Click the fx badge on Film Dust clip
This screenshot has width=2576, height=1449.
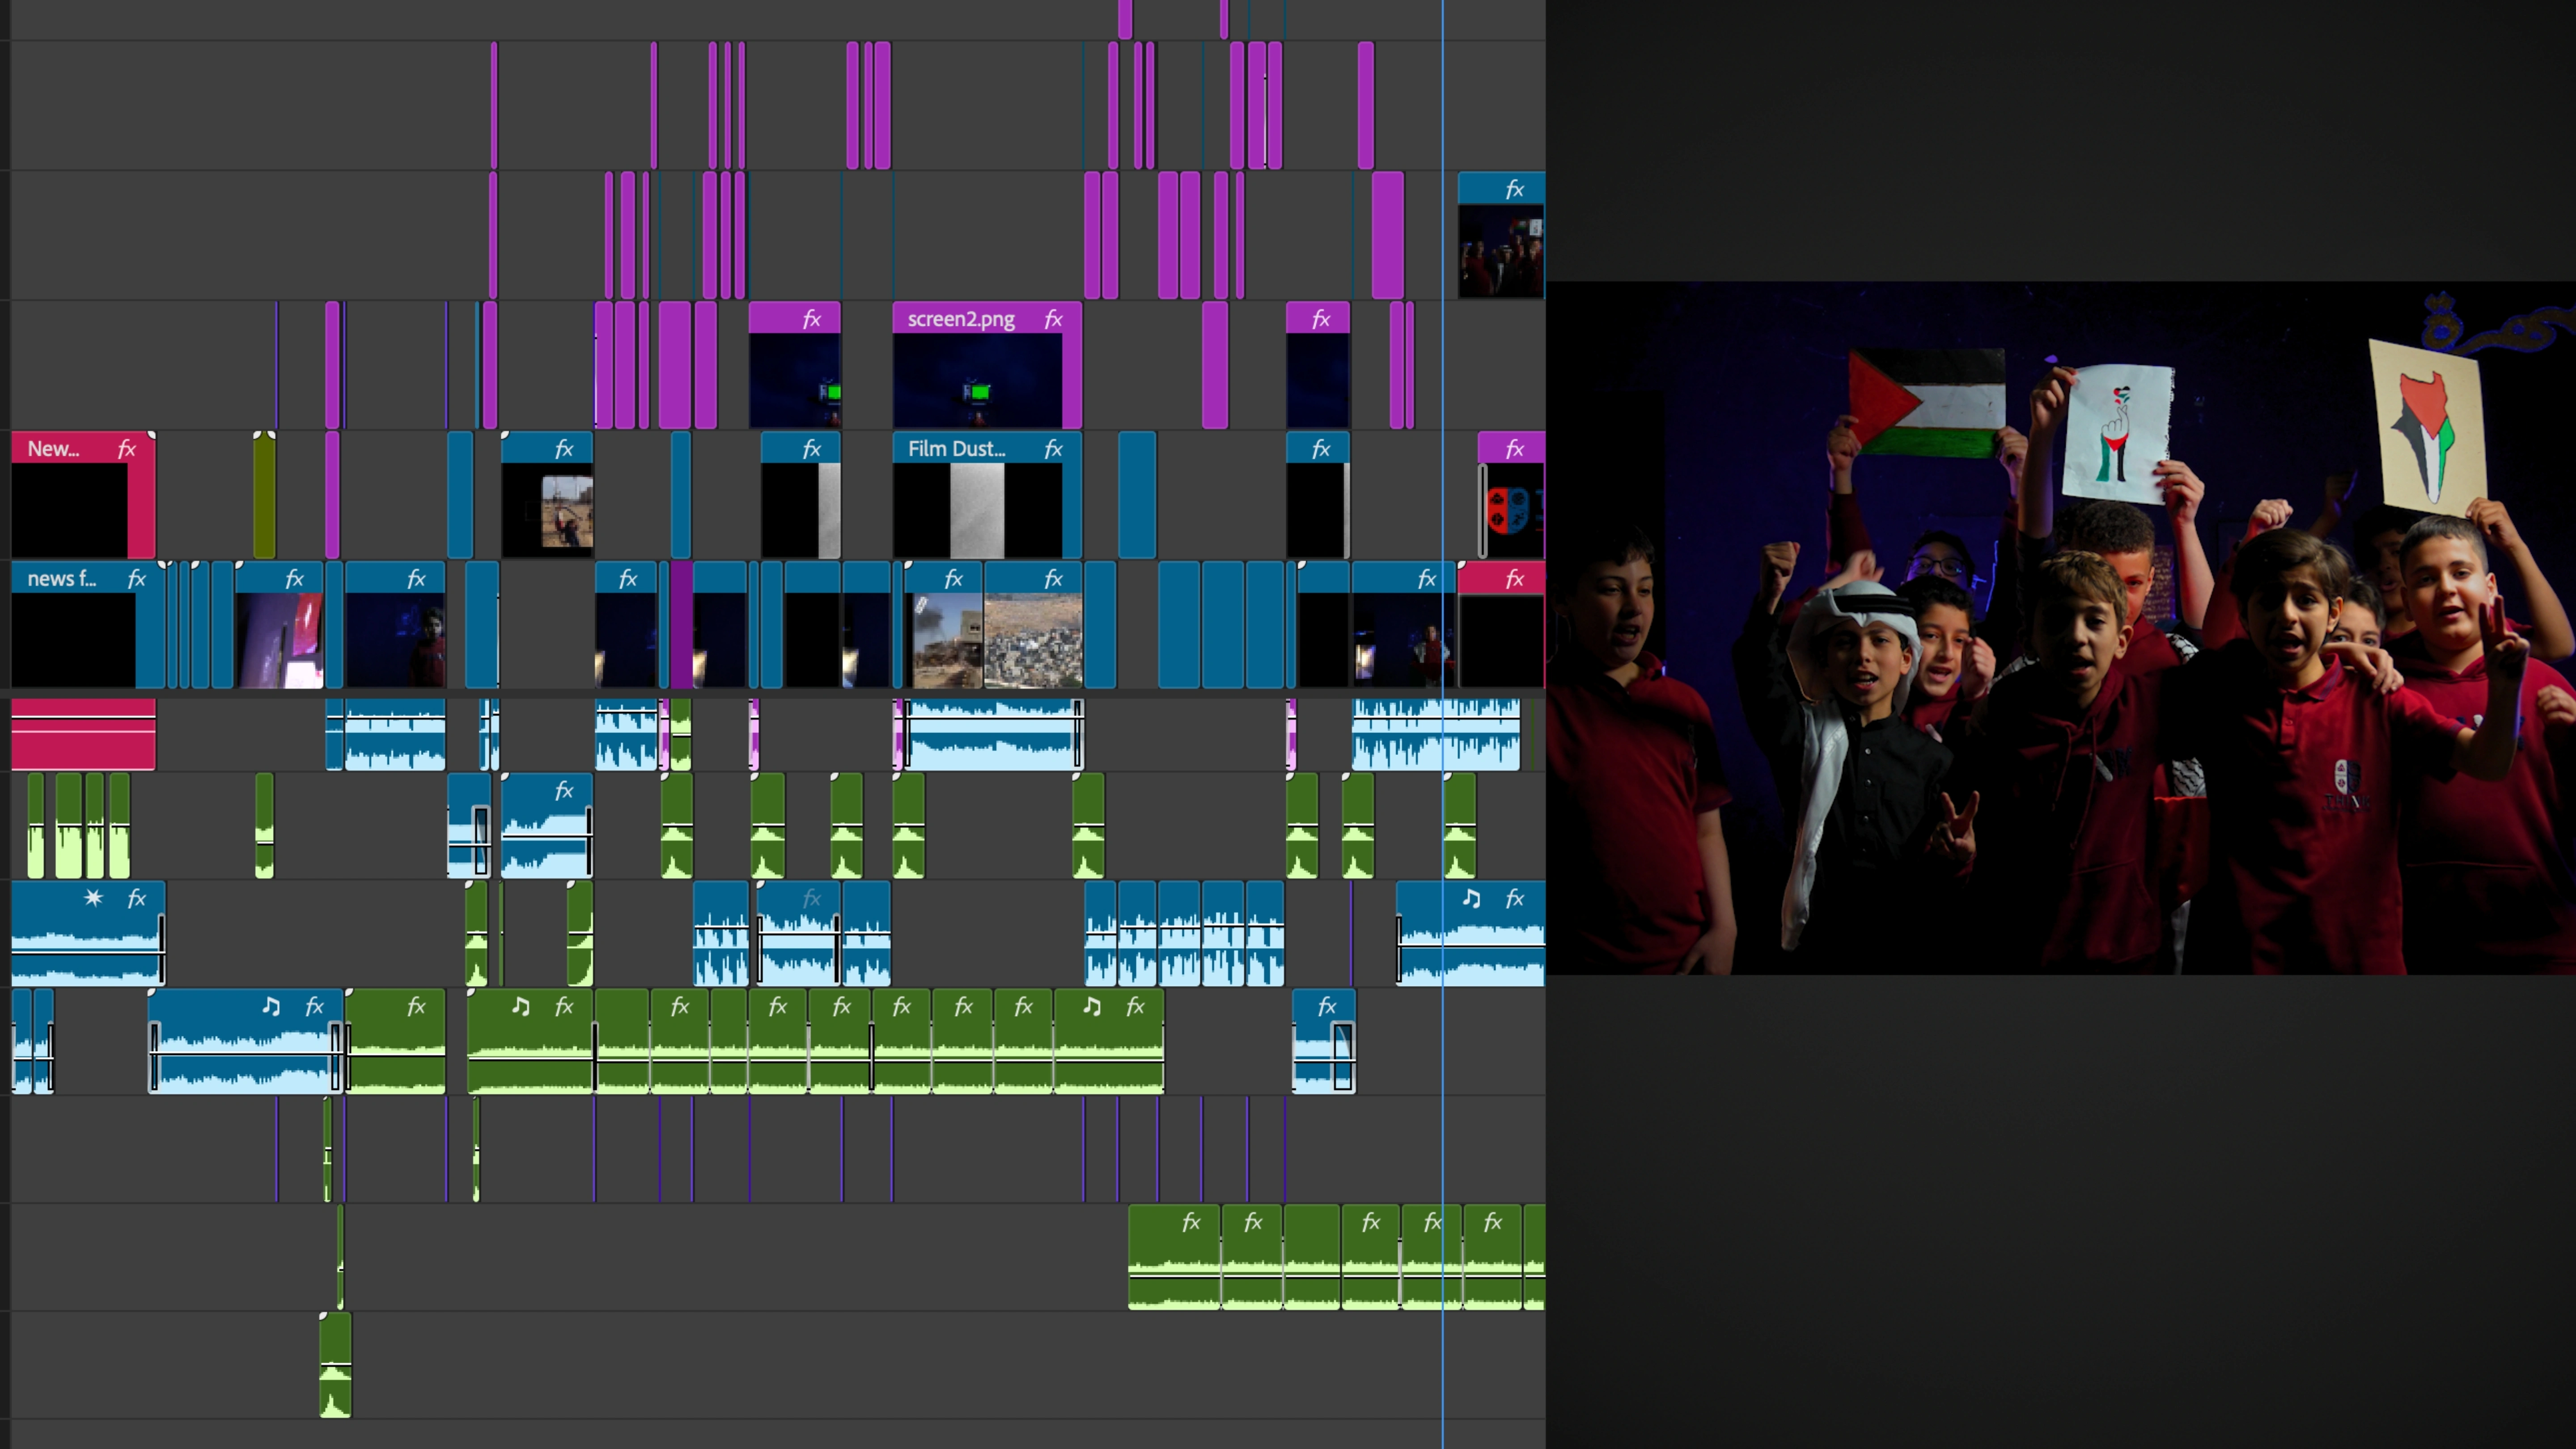1053,449
